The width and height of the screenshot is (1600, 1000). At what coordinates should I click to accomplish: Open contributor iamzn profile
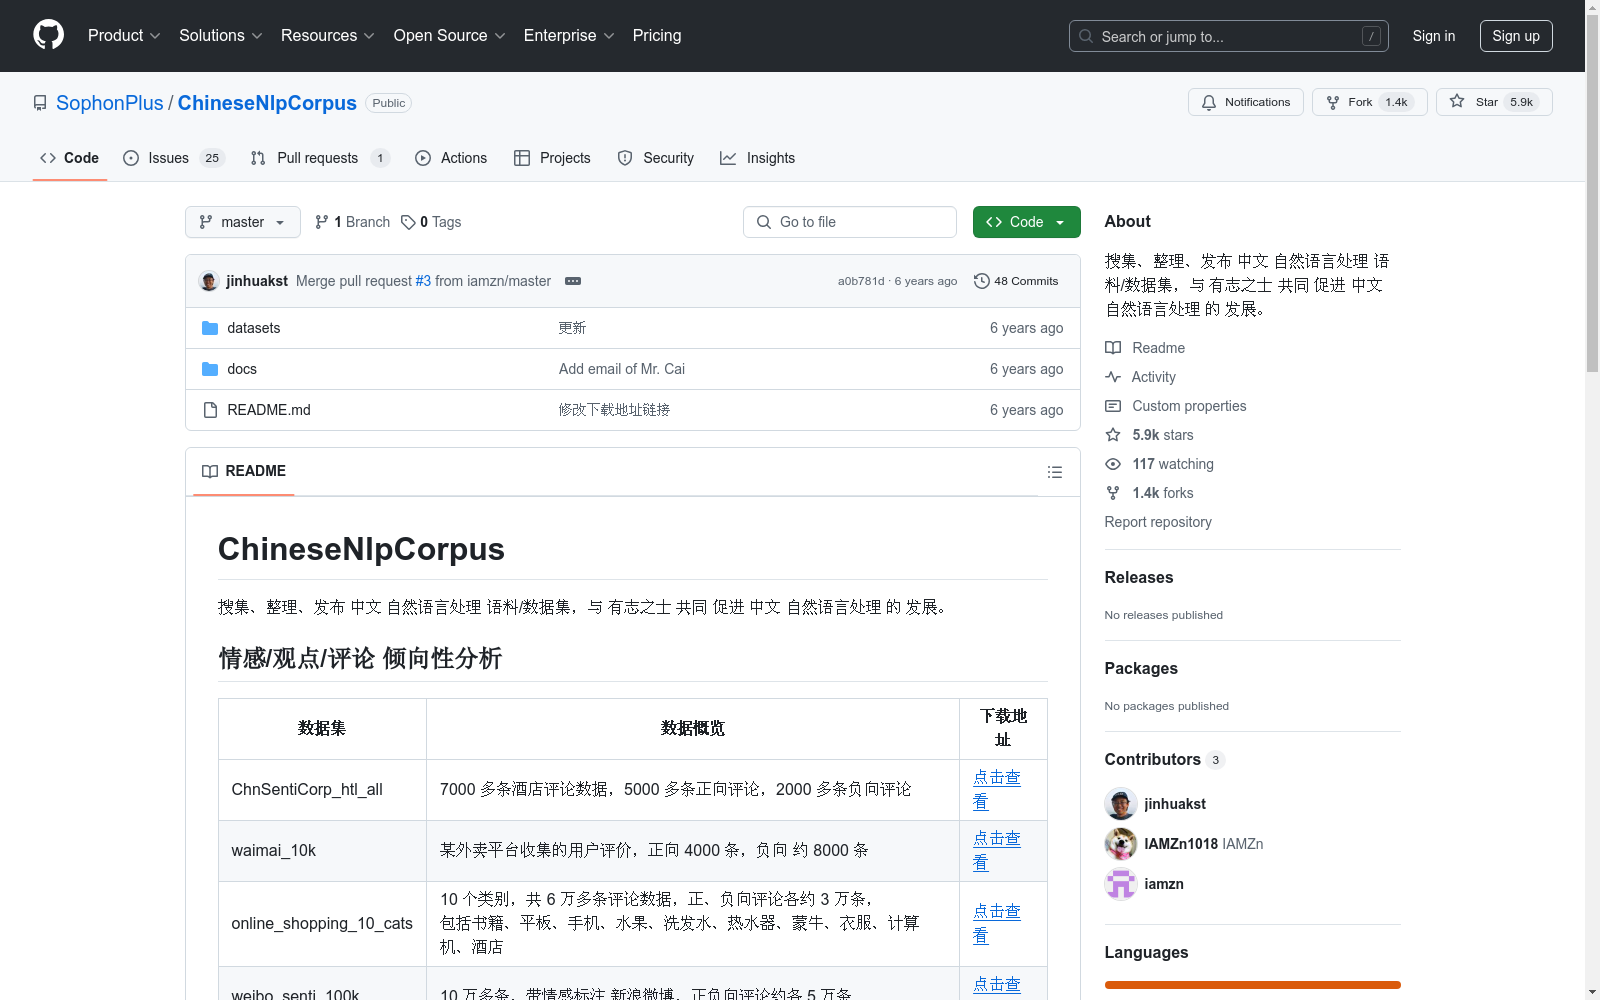(x=1164, y=884)
